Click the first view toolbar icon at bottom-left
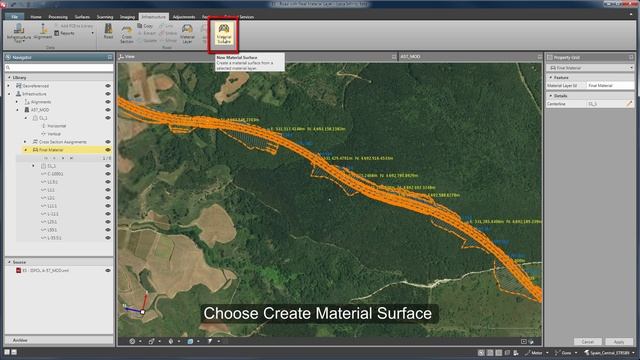The width and height of the screenshot is (640, 360). (x=132, y=341)
